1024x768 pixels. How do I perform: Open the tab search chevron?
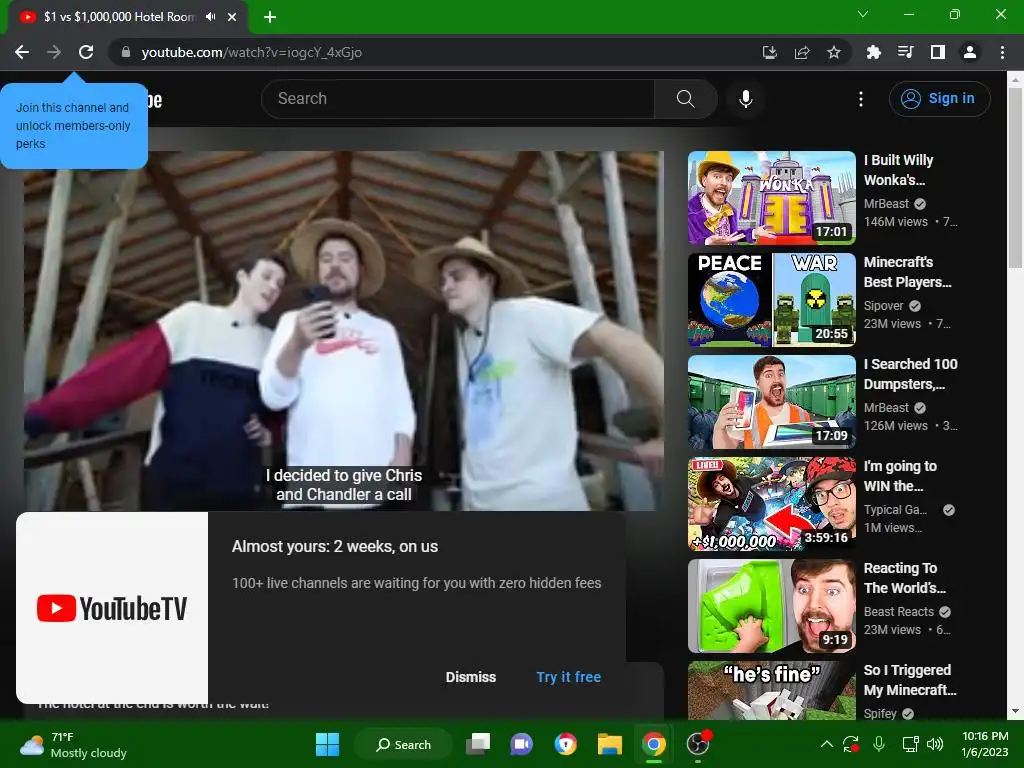[x=863, y=14]
